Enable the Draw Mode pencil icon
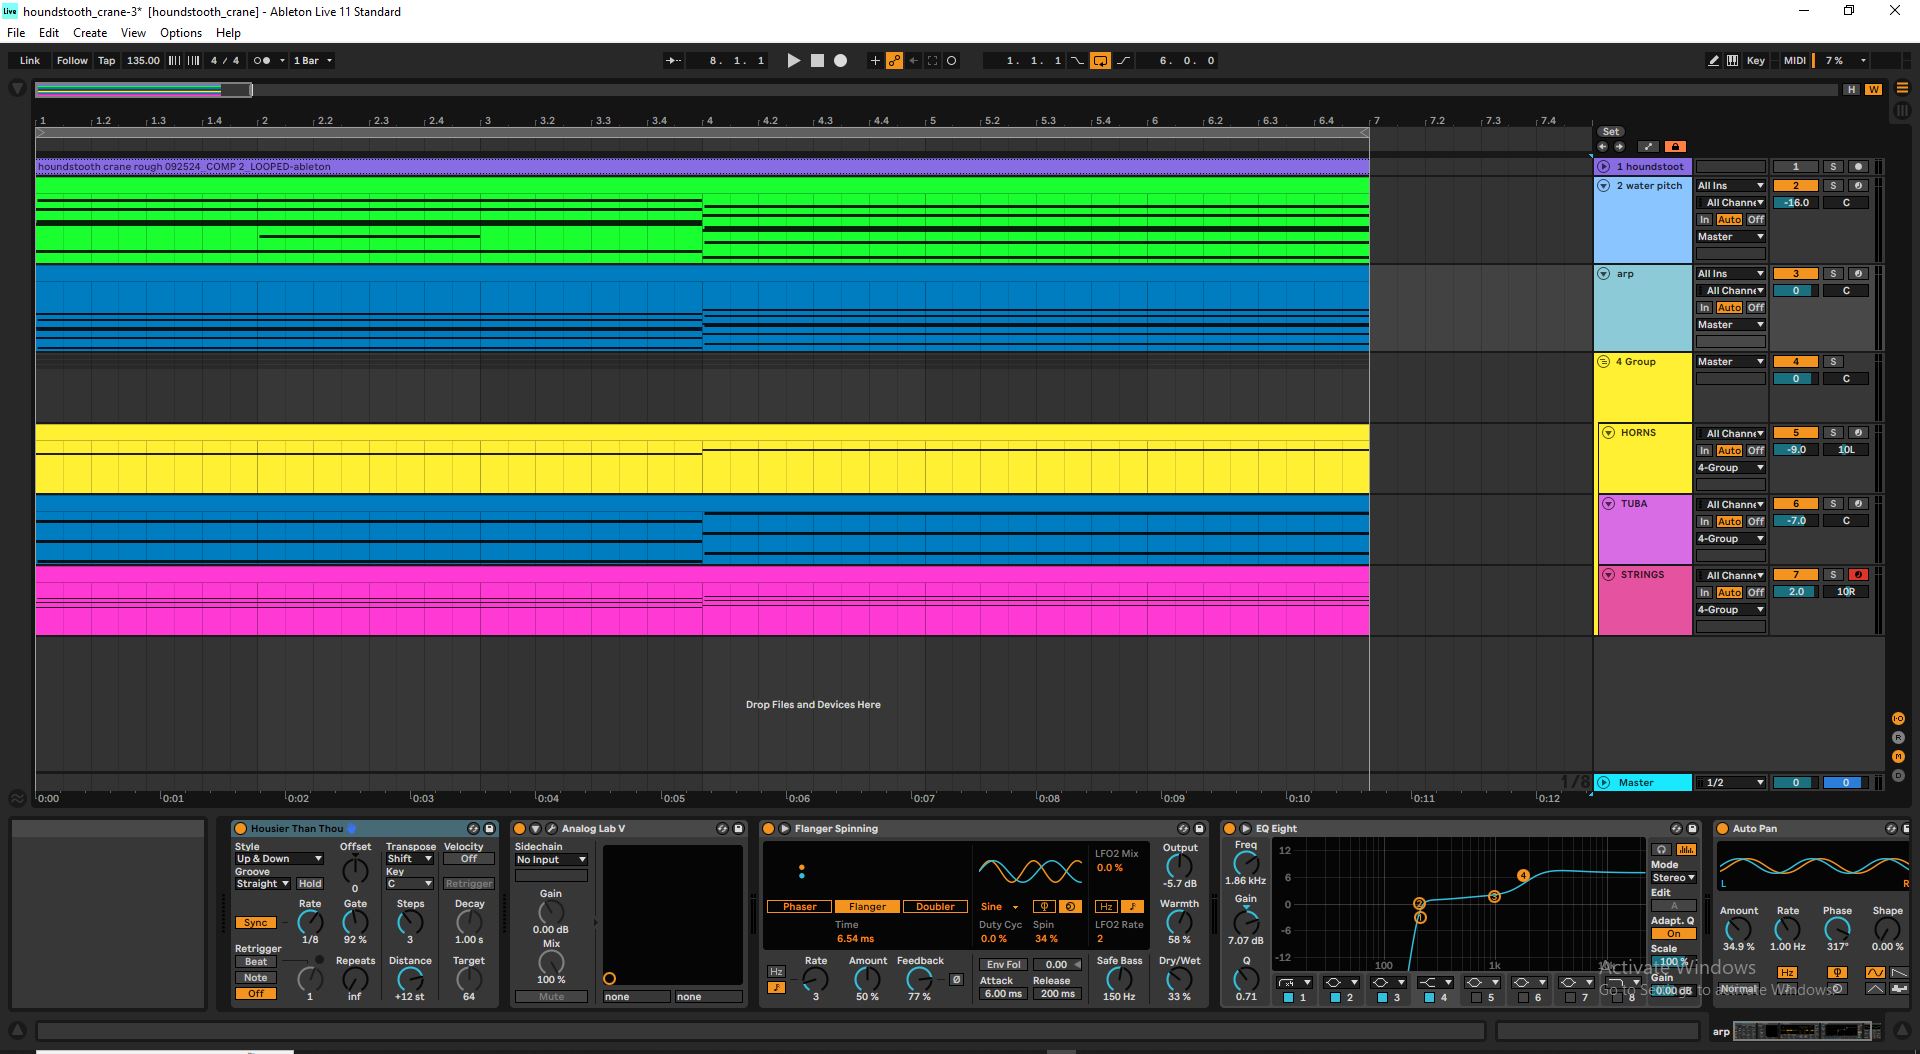The image size is (1920, 1054). coord(1713,61)
